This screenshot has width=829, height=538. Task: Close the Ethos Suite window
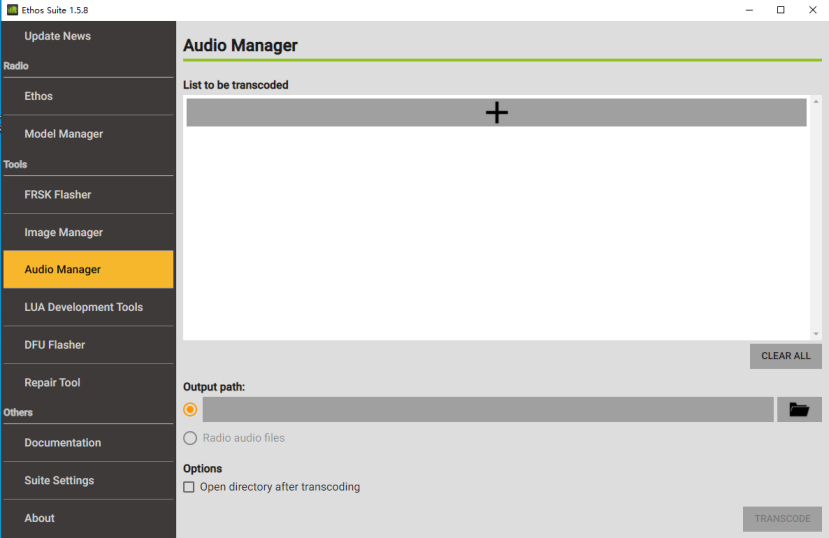(x=813, y=10)
